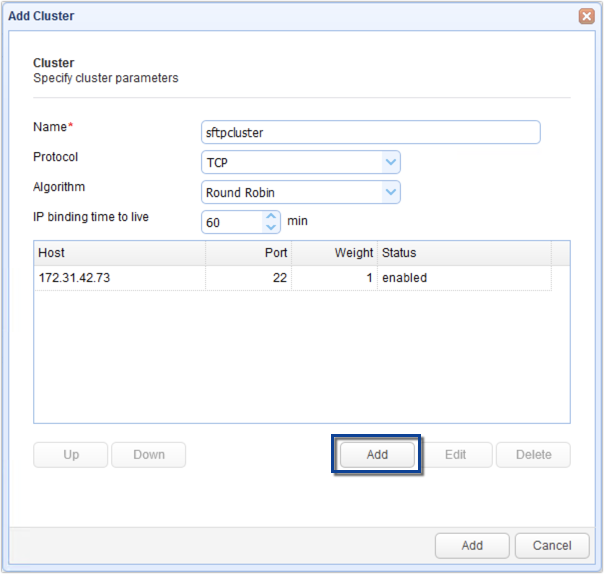
Task: Close the Add Cluster dialog
Action: [x=586, y=16]
